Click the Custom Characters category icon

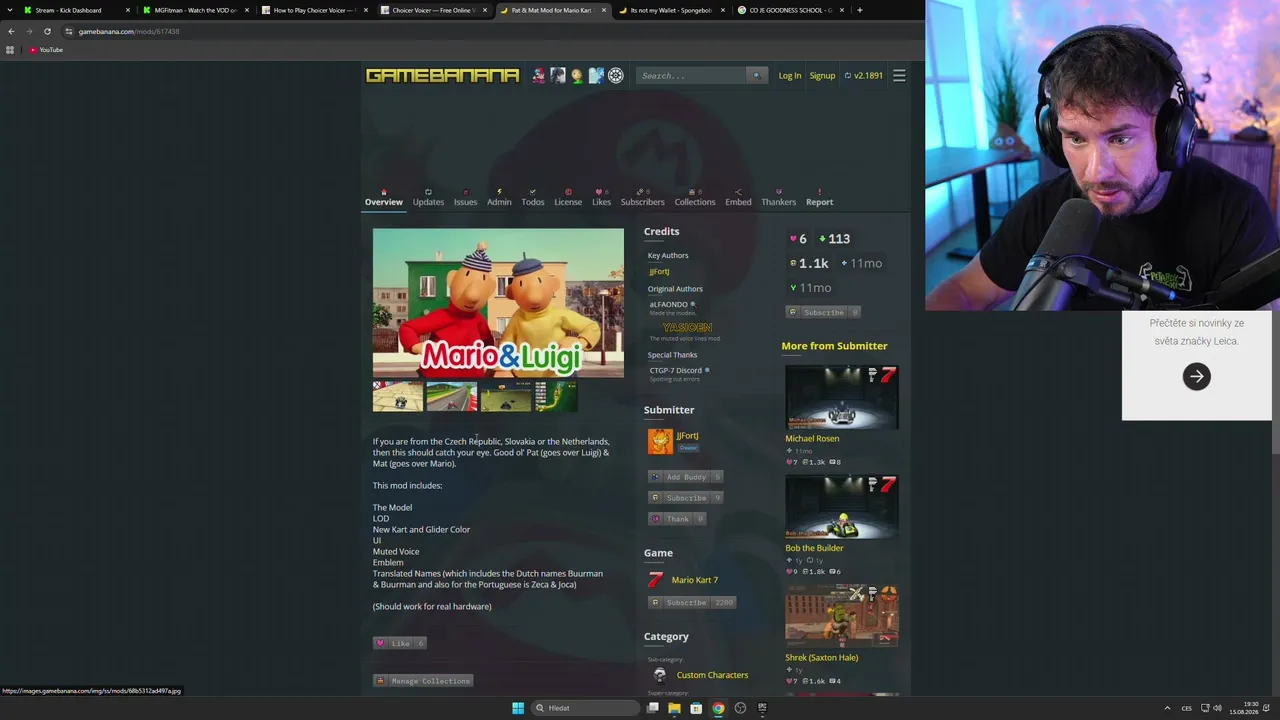pos(659,675)
